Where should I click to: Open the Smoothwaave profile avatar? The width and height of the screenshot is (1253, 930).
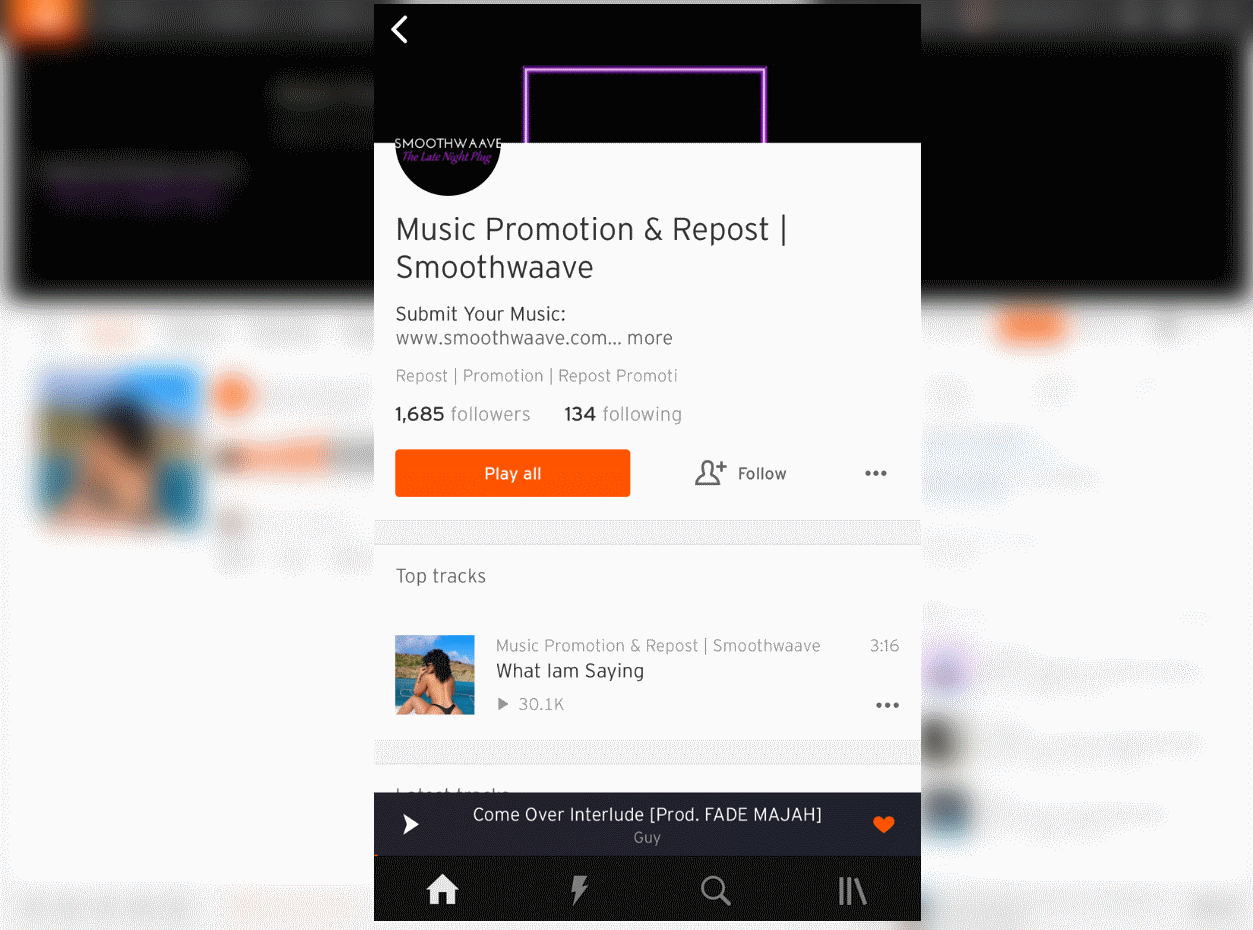click(448, 165)
